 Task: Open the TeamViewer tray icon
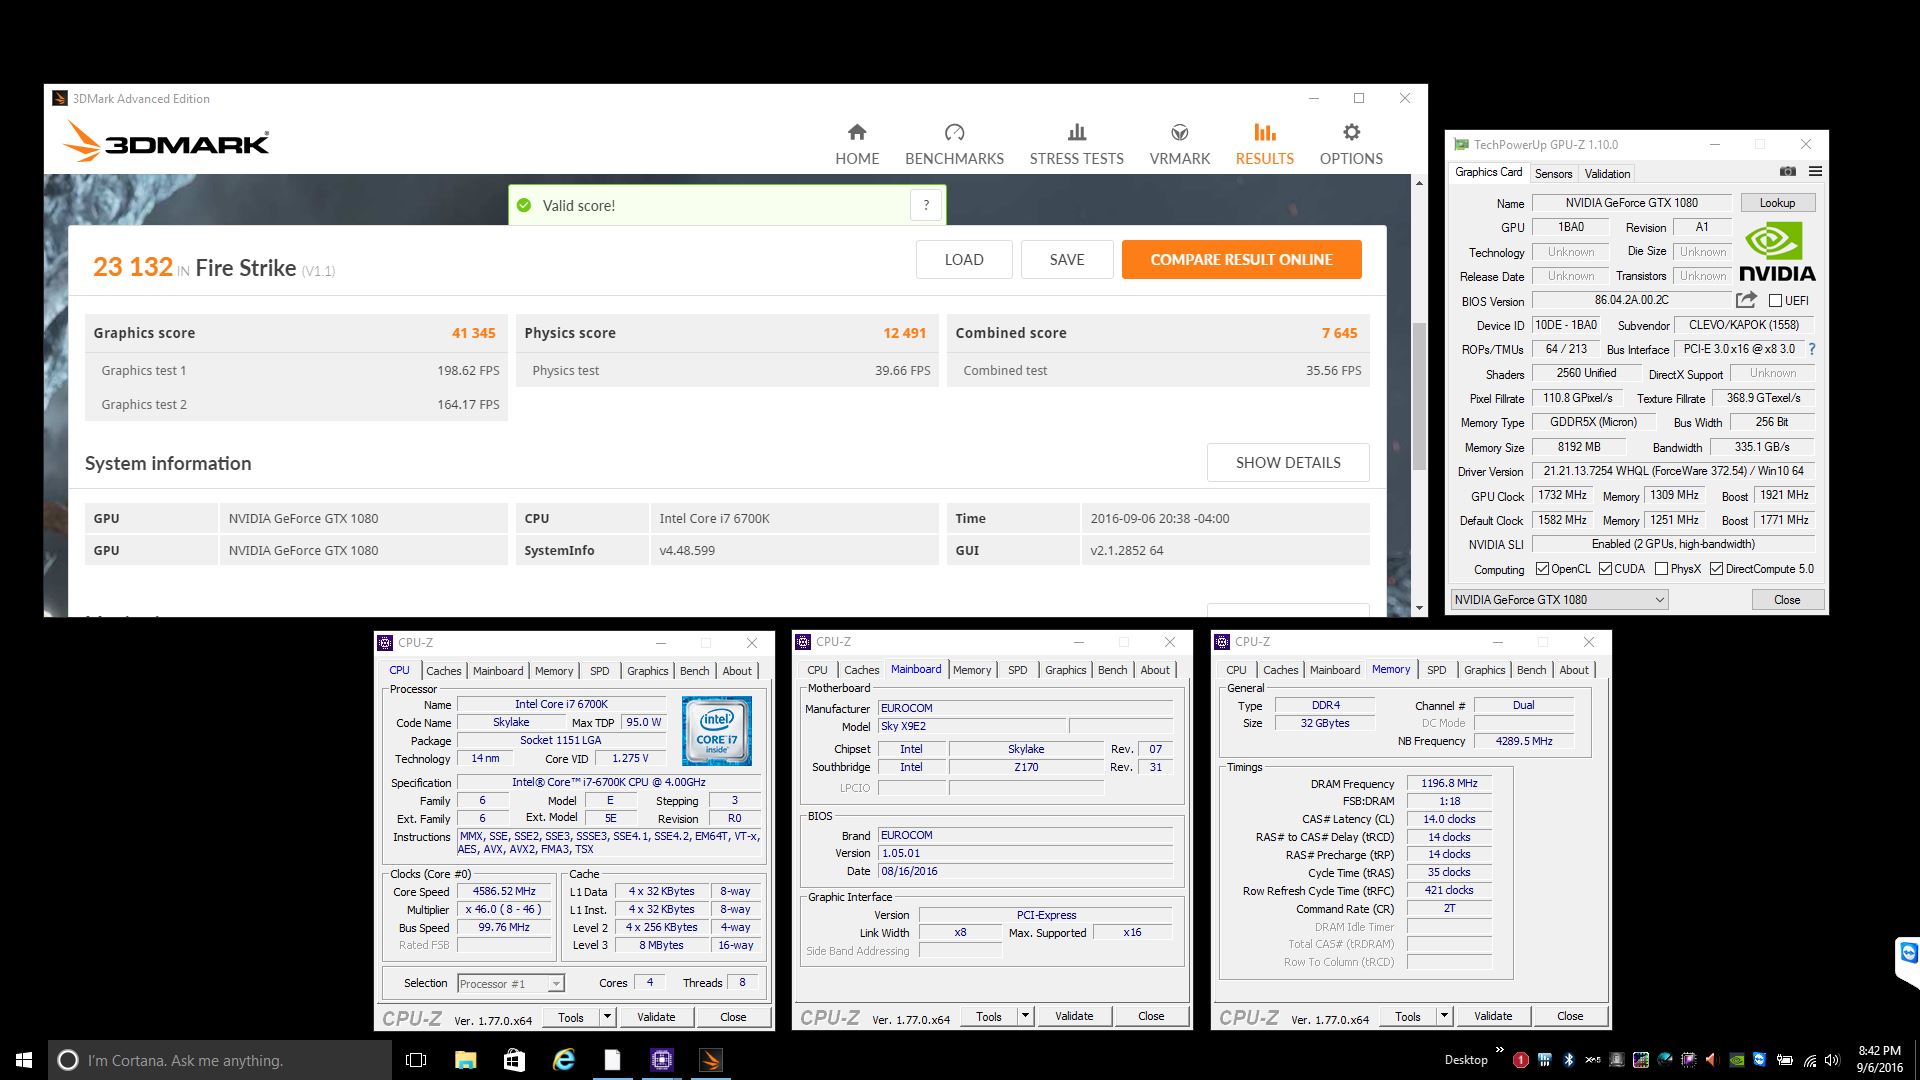click(1760, 1060)
